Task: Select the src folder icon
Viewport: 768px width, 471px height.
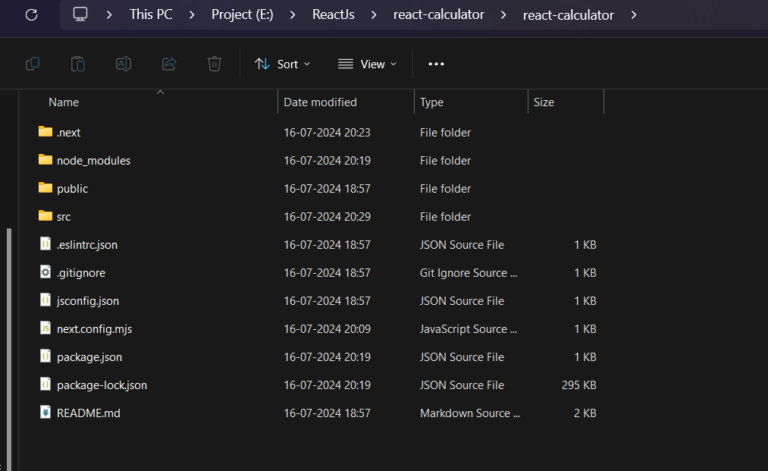Action: 46,215
